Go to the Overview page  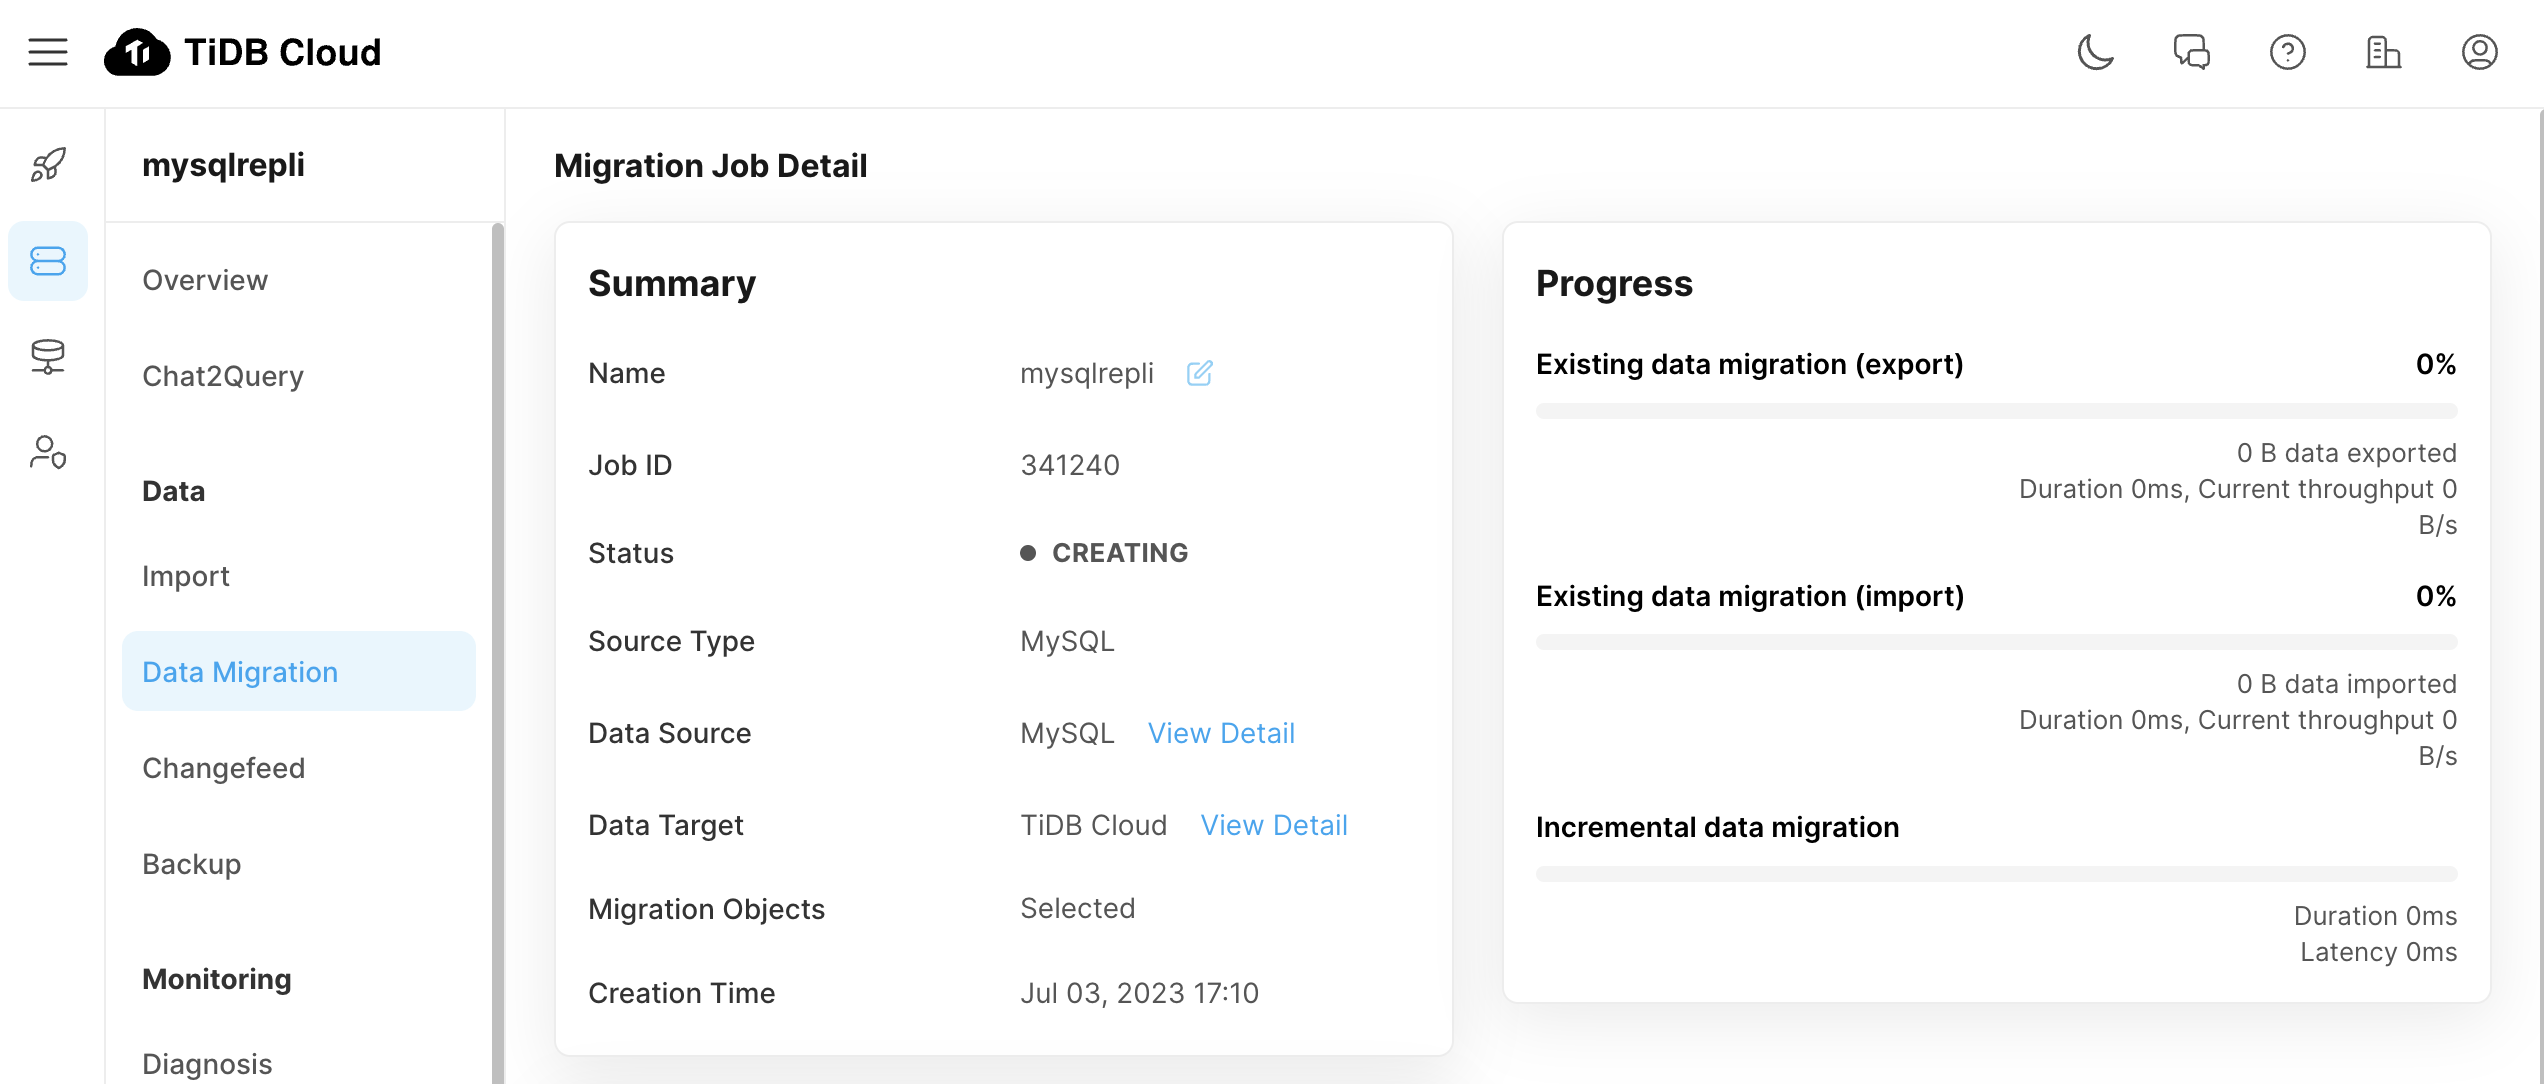[x=205, y=280]
